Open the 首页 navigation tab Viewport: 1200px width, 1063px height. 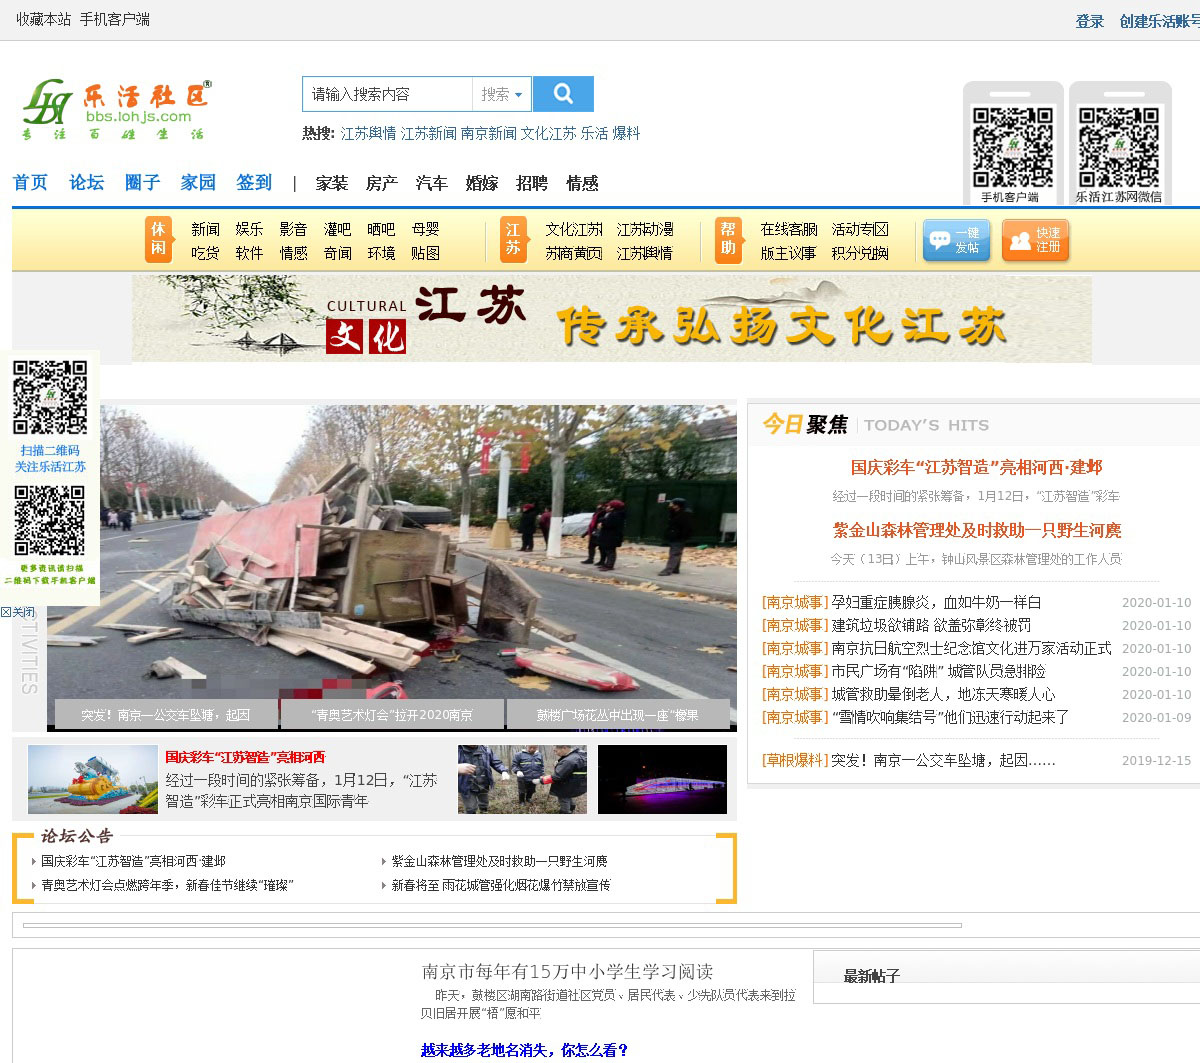click(30, 182)
